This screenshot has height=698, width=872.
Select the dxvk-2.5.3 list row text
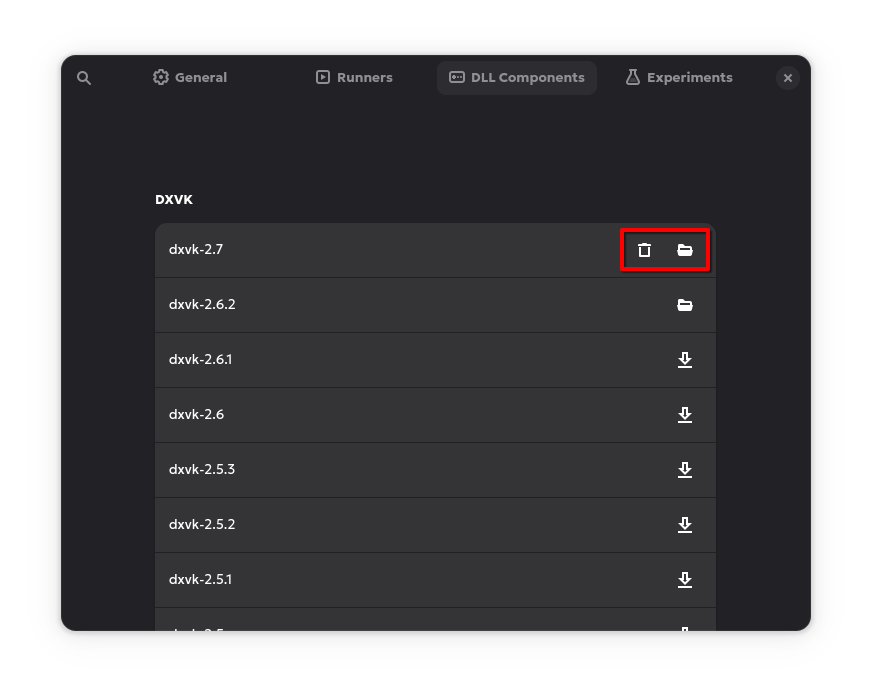click(202, 470)
